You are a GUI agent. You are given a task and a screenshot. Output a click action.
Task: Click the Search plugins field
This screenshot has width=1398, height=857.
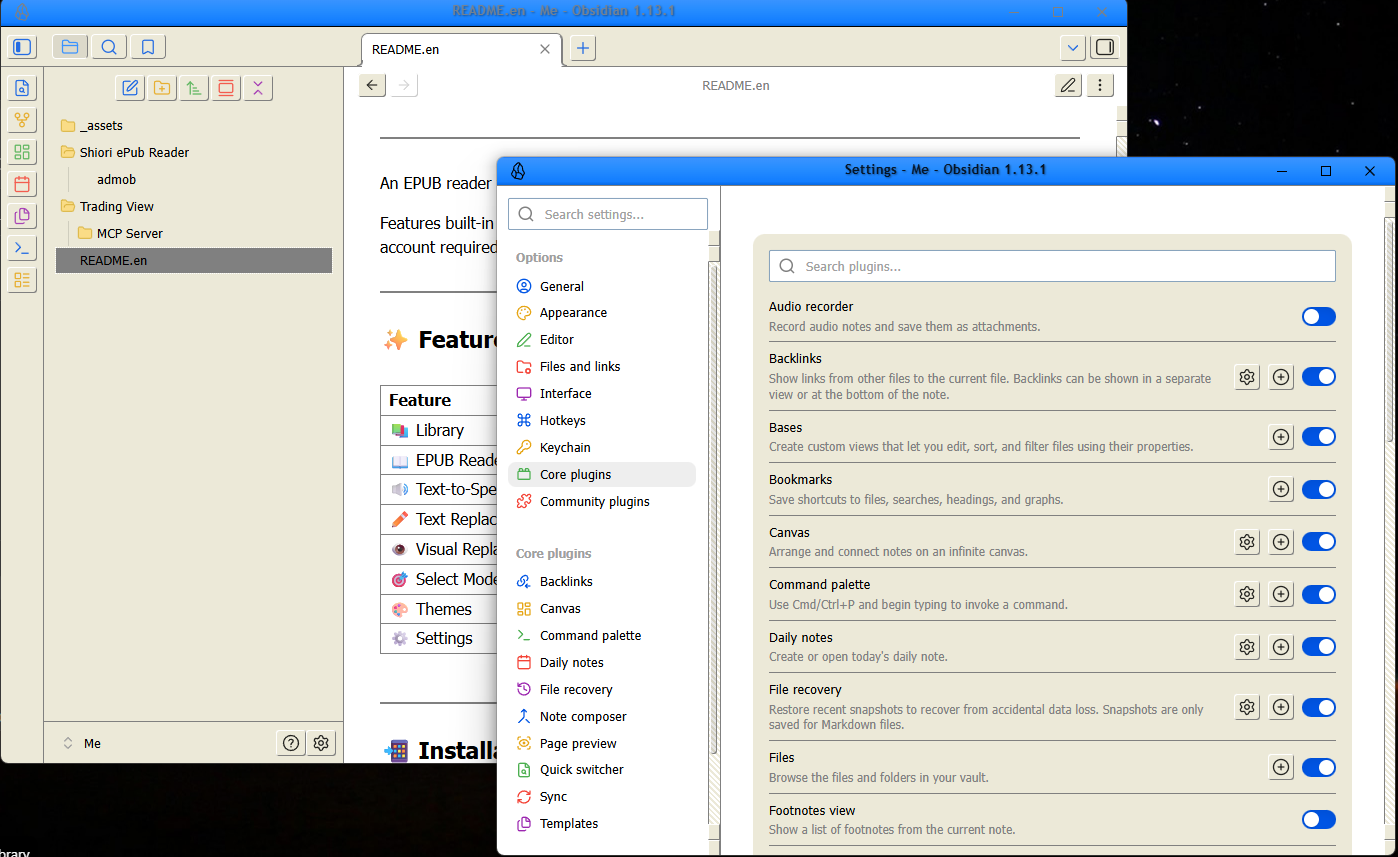coord(1052,266)
